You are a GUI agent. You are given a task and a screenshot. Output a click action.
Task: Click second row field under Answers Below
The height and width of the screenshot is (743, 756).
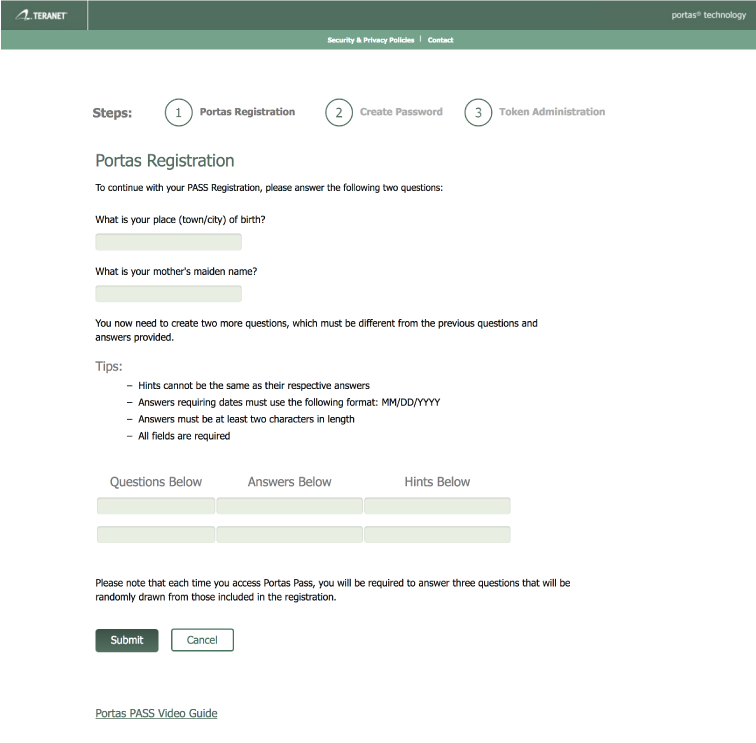[289, 535]
